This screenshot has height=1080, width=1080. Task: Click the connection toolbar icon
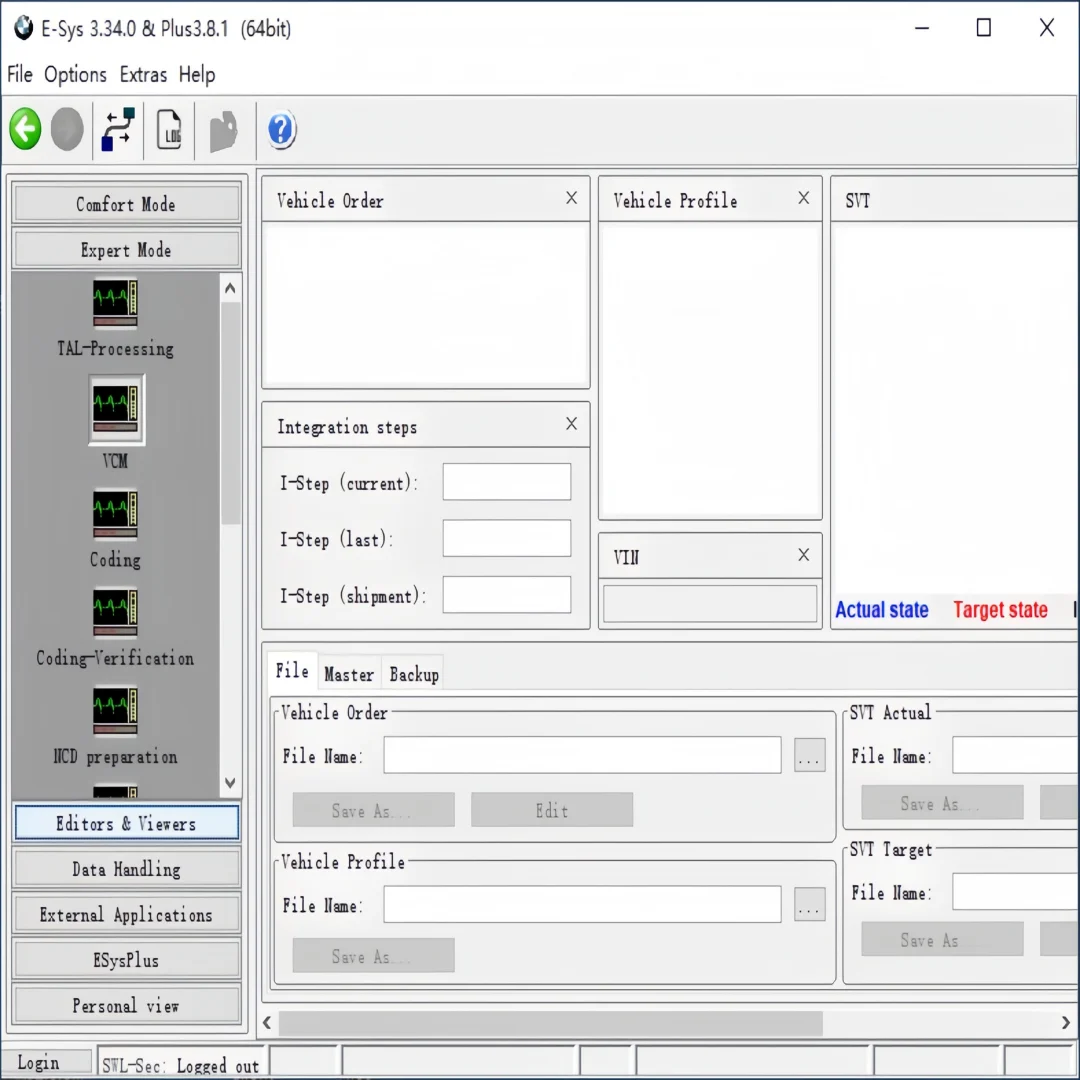pyautogui.click(x=118, y=129)
